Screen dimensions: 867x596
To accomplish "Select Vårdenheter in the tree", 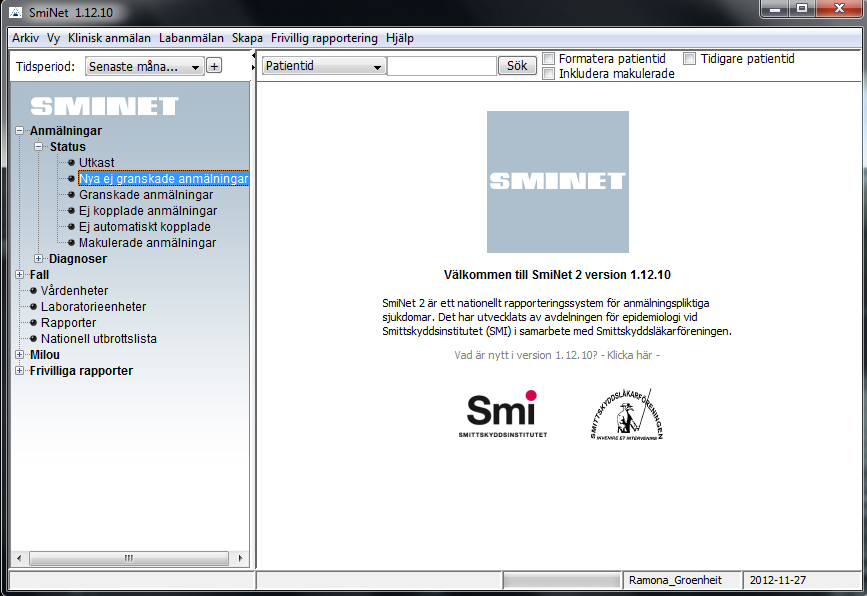I will click(74, 291).
